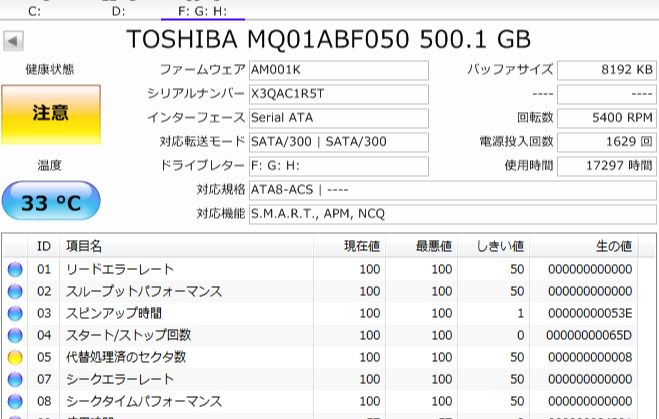The image size is (659, 419).
Task: Click the 生の値 column header
Action: coord(613,246)
